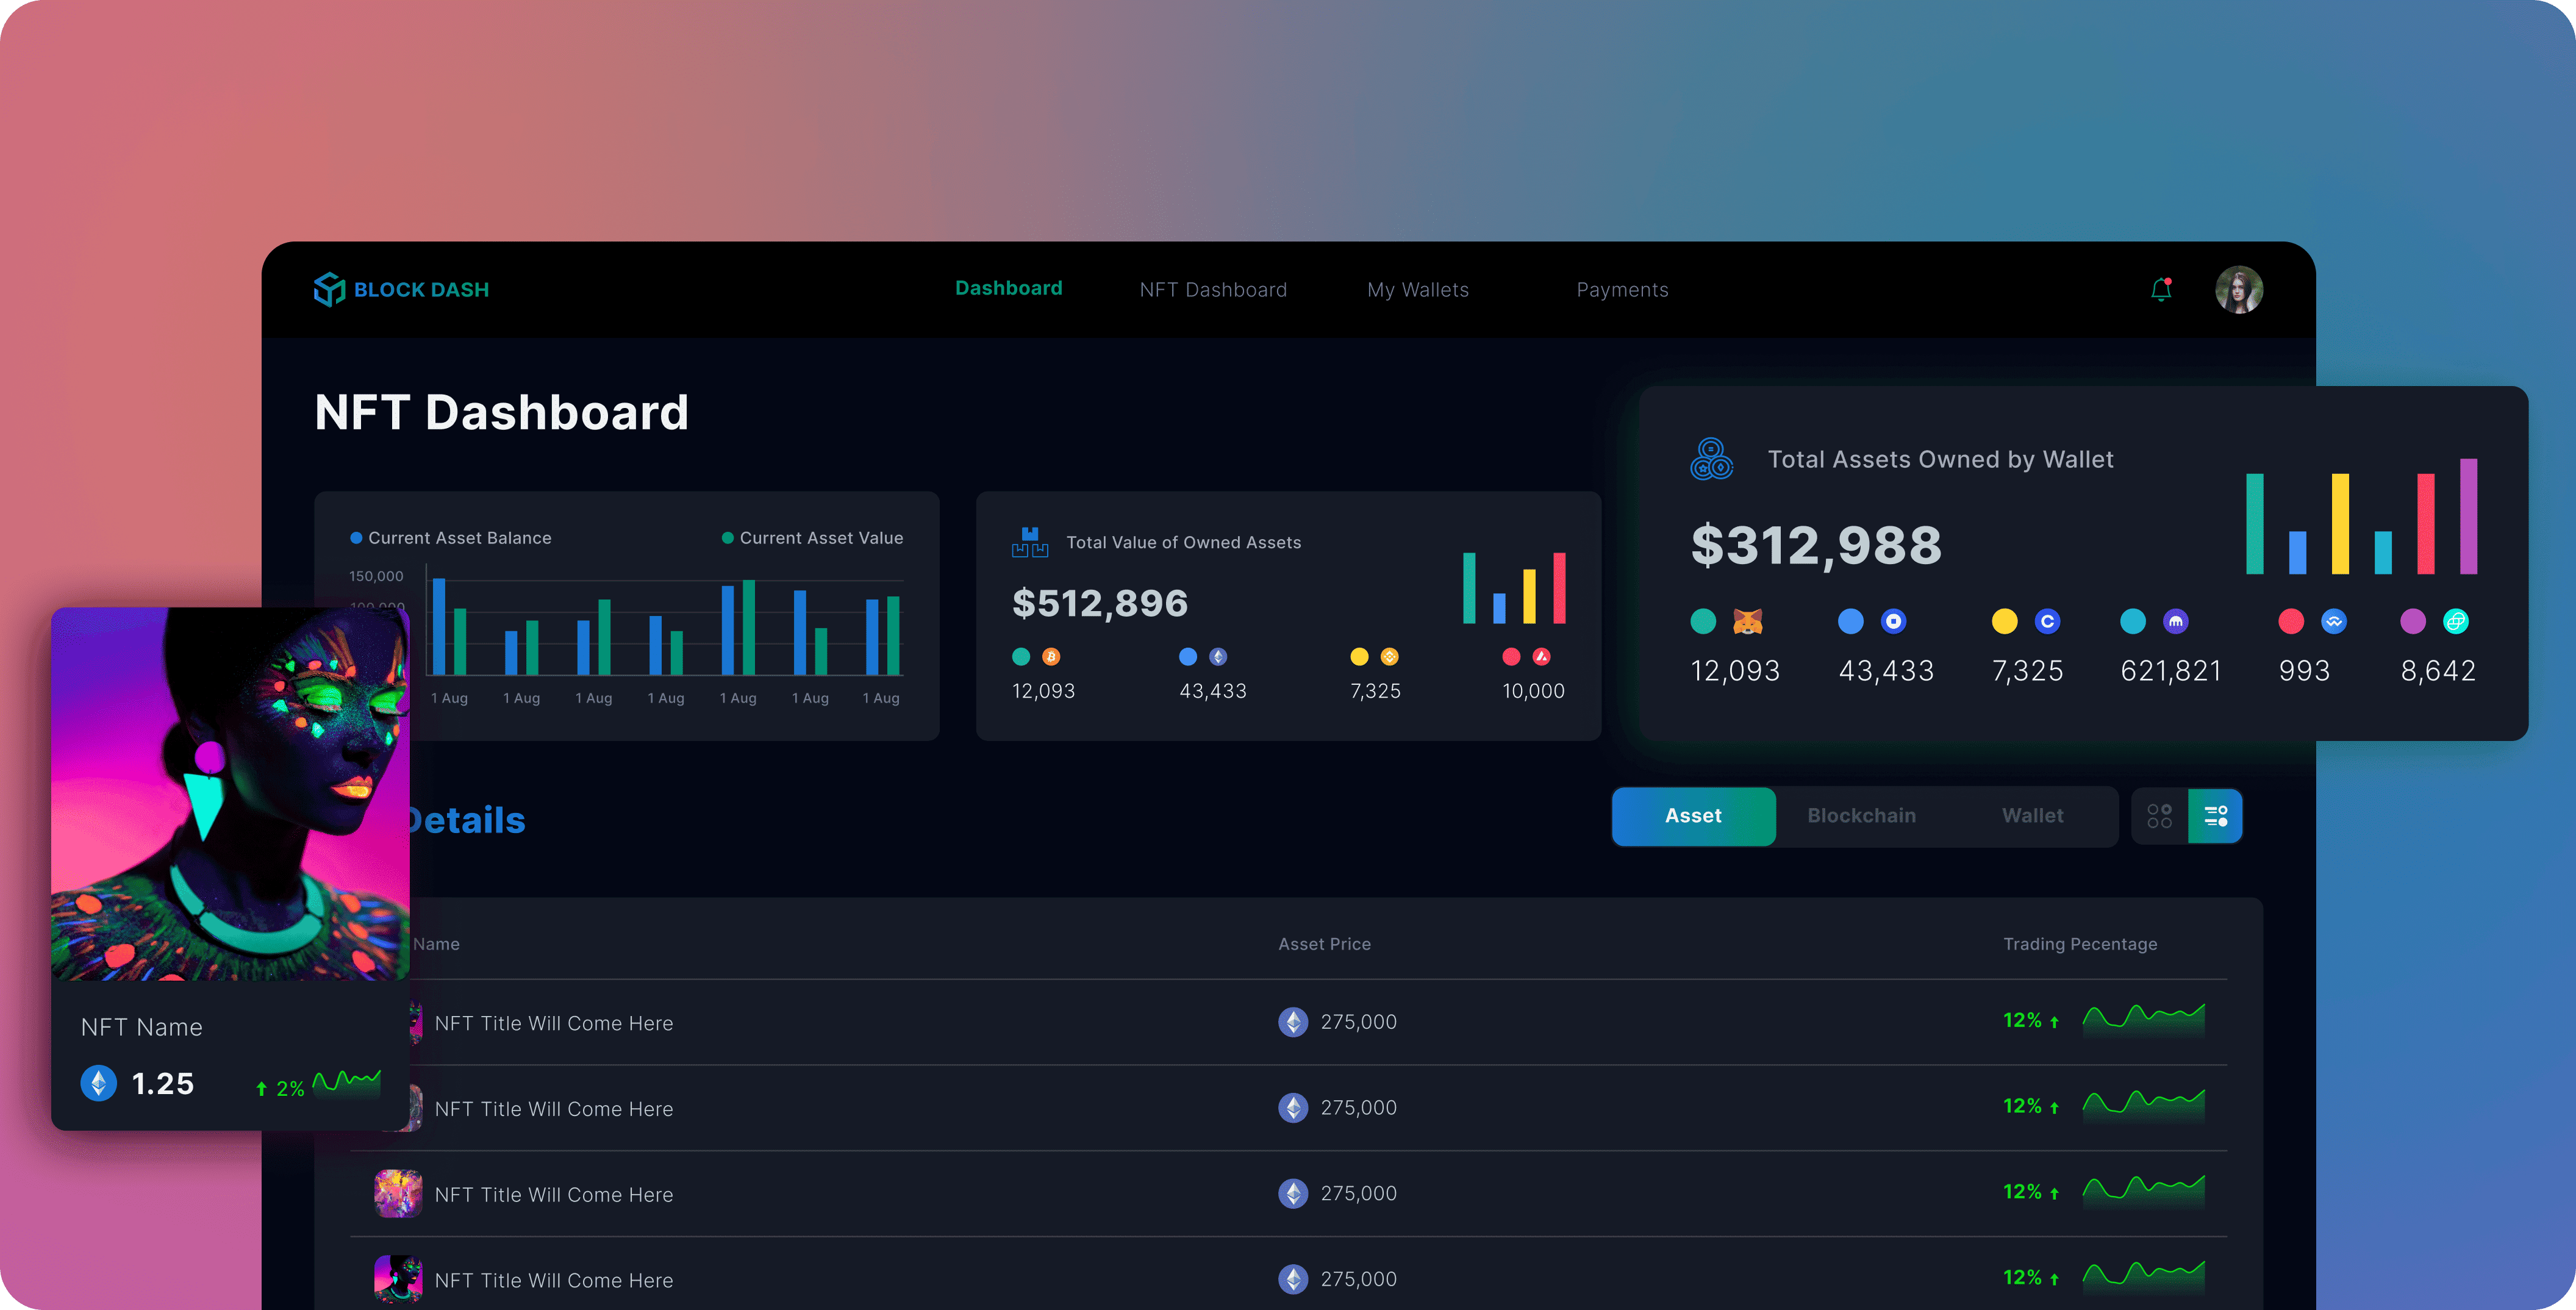Screen dimensions: 2576x1310
Task: Click the Ethereum icon in first 275,000 row
Action: coord(1293,1022)
